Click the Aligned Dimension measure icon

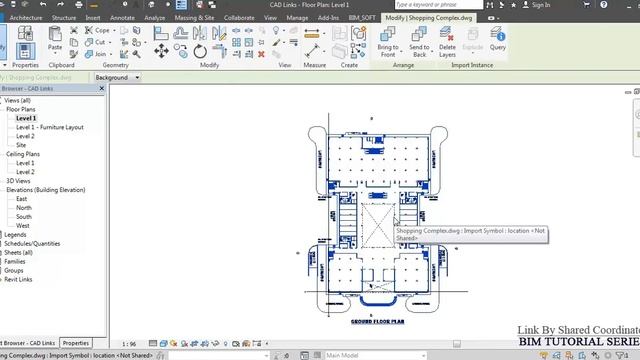(x=312, y=34)
